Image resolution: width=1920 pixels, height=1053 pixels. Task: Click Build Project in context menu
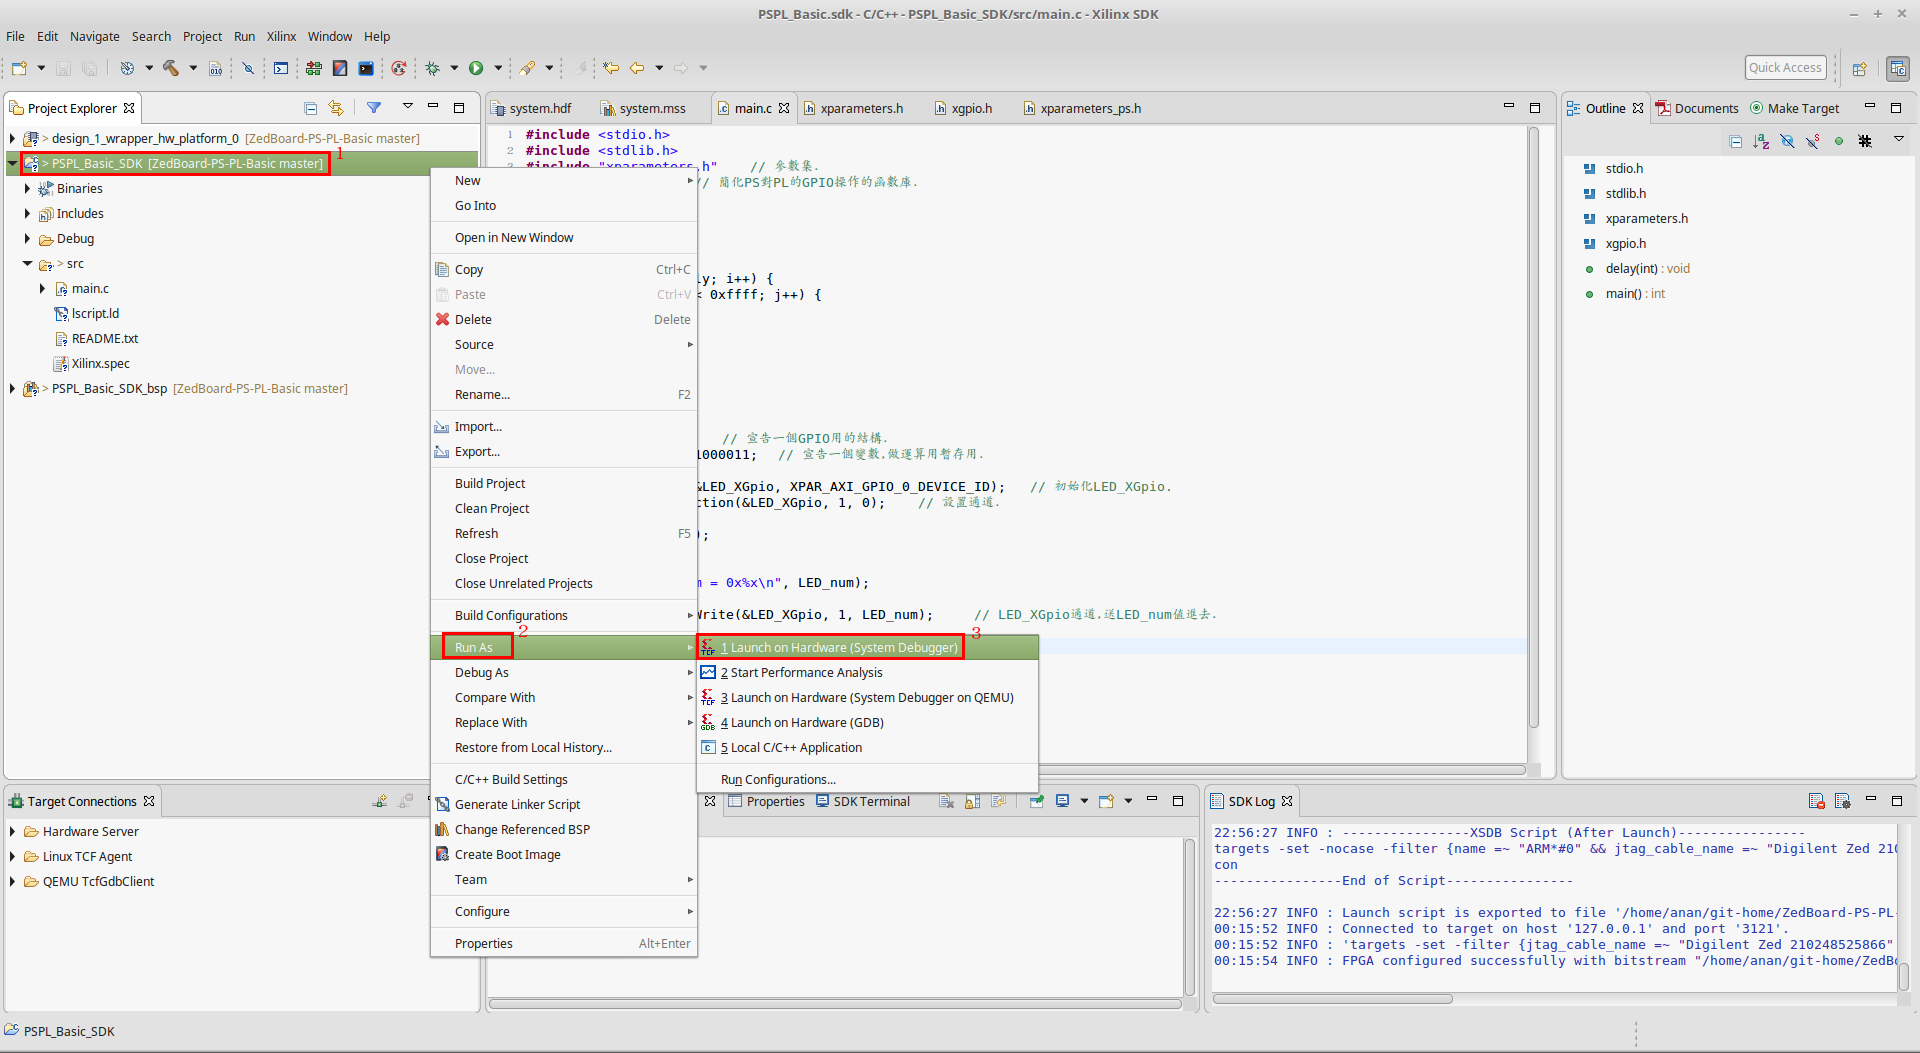564,483
